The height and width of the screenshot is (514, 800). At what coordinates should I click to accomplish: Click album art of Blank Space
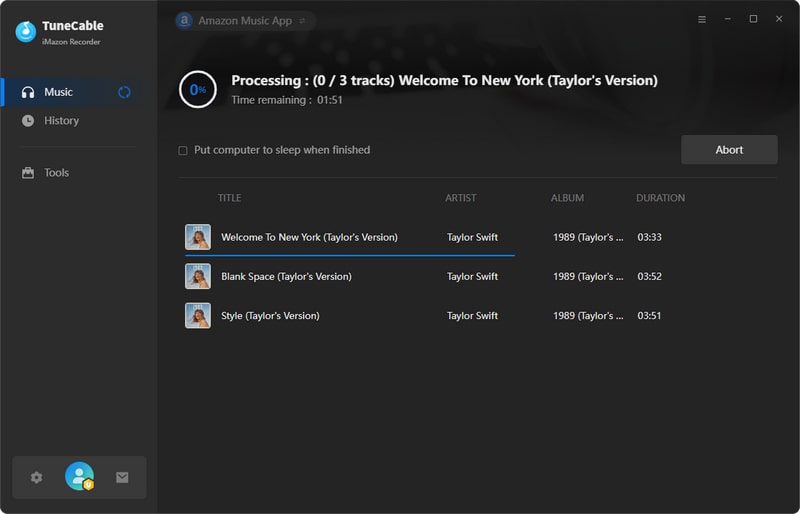point(198,277)
